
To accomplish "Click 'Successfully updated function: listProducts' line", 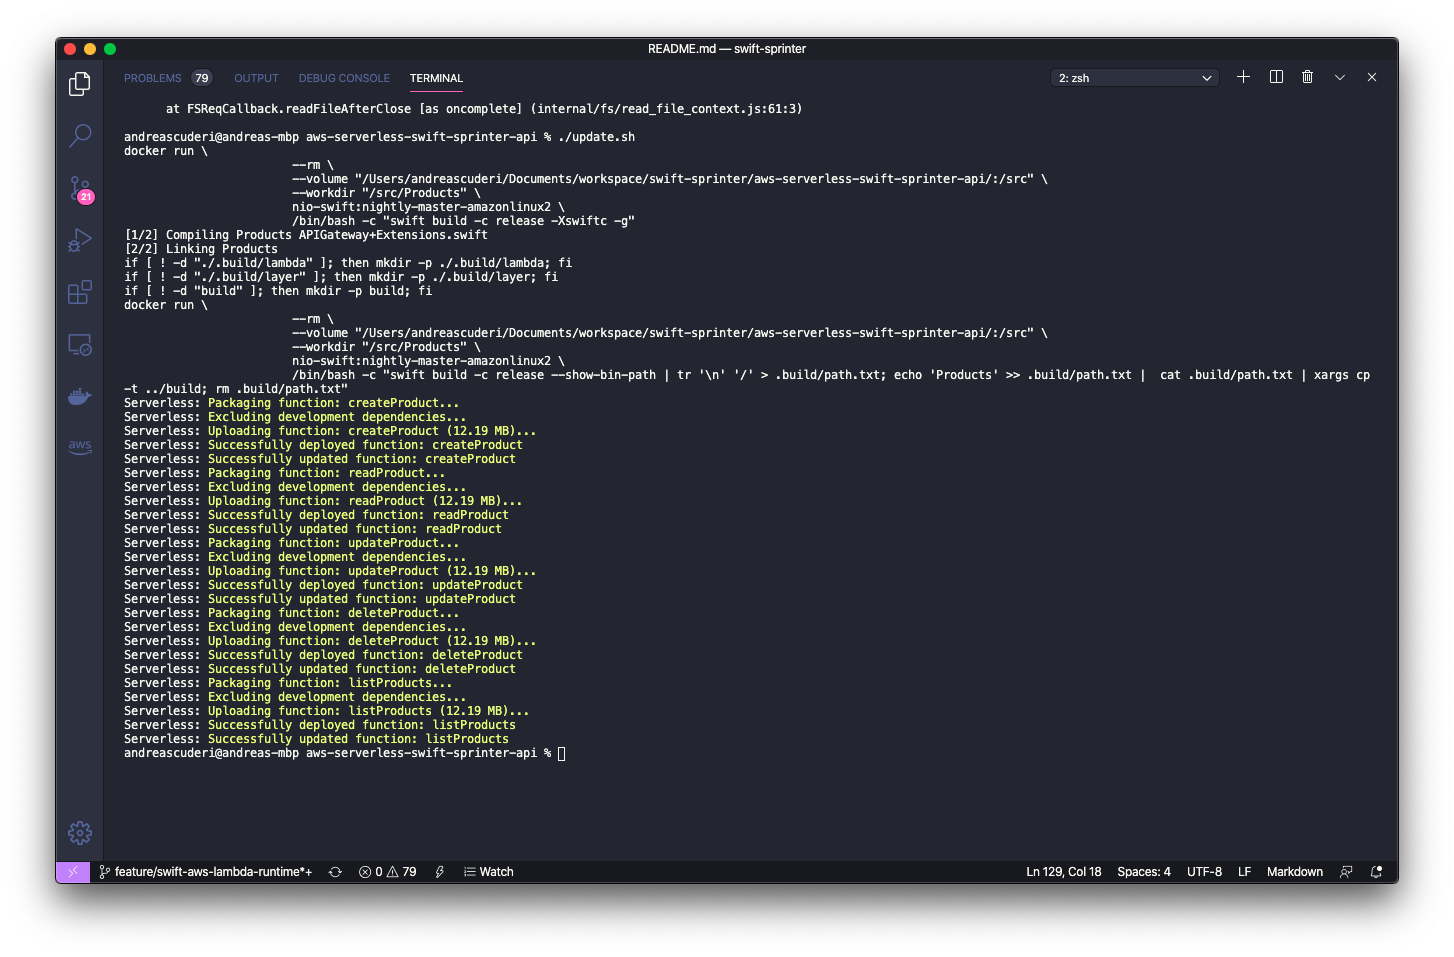I will 316,739.
